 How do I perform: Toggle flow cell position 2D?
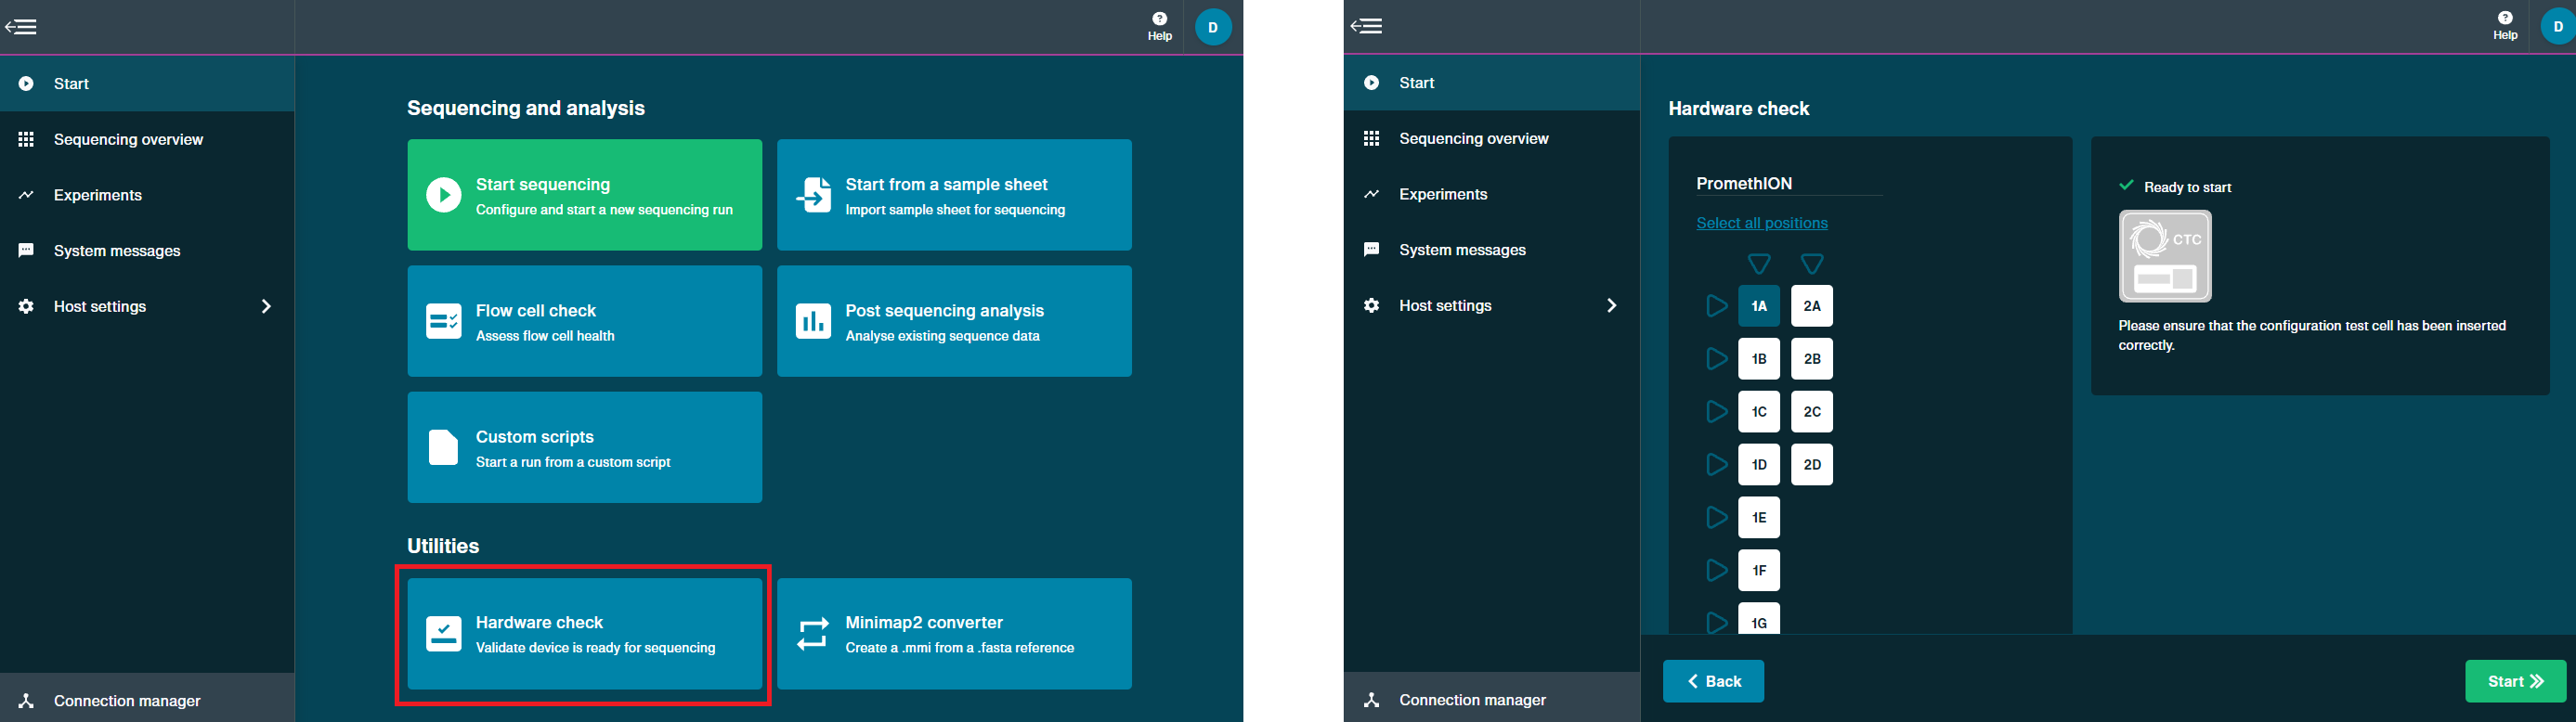click(x=1812, y=465)
